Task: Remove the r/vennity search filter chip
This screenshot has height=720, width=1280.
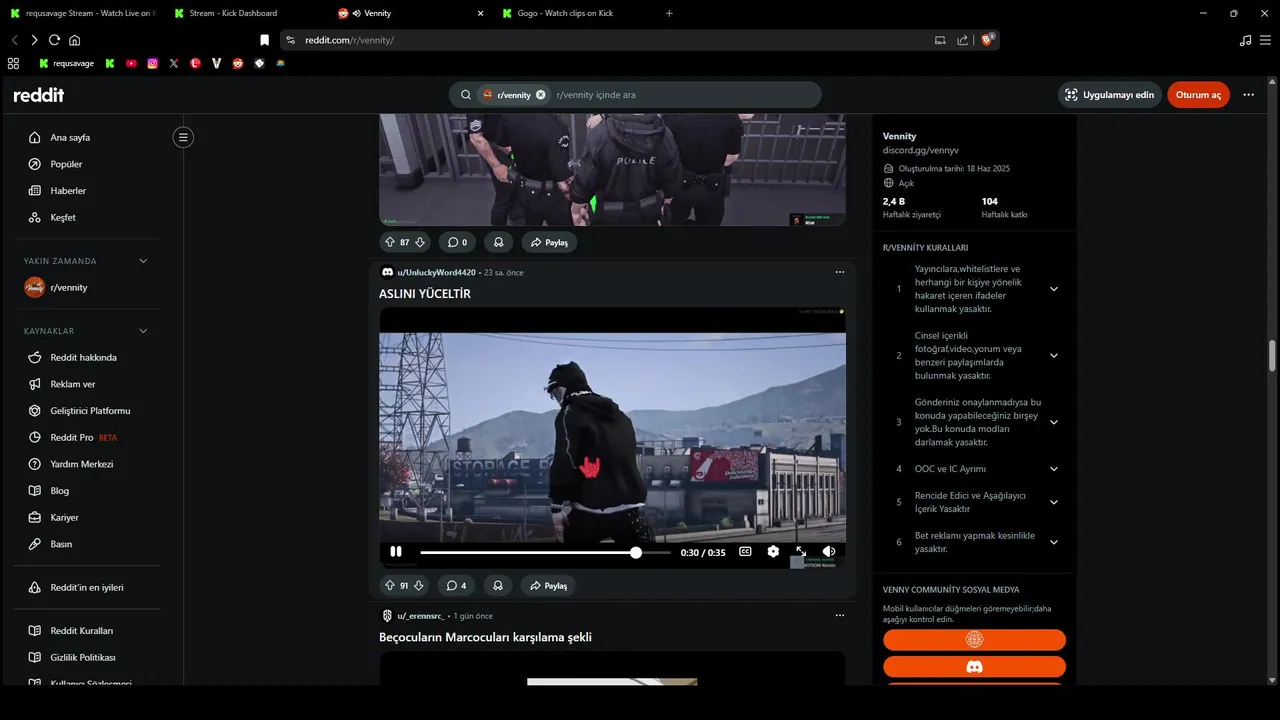Action: tap(541, 95)
